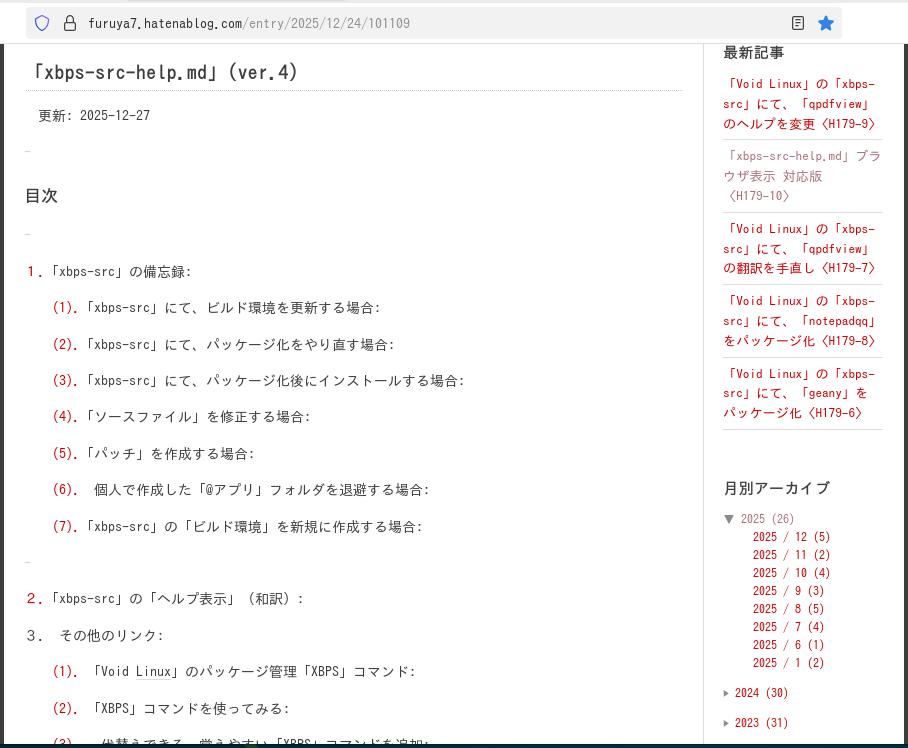Click the text 3. その他のリンク

(x=94, y=635)
